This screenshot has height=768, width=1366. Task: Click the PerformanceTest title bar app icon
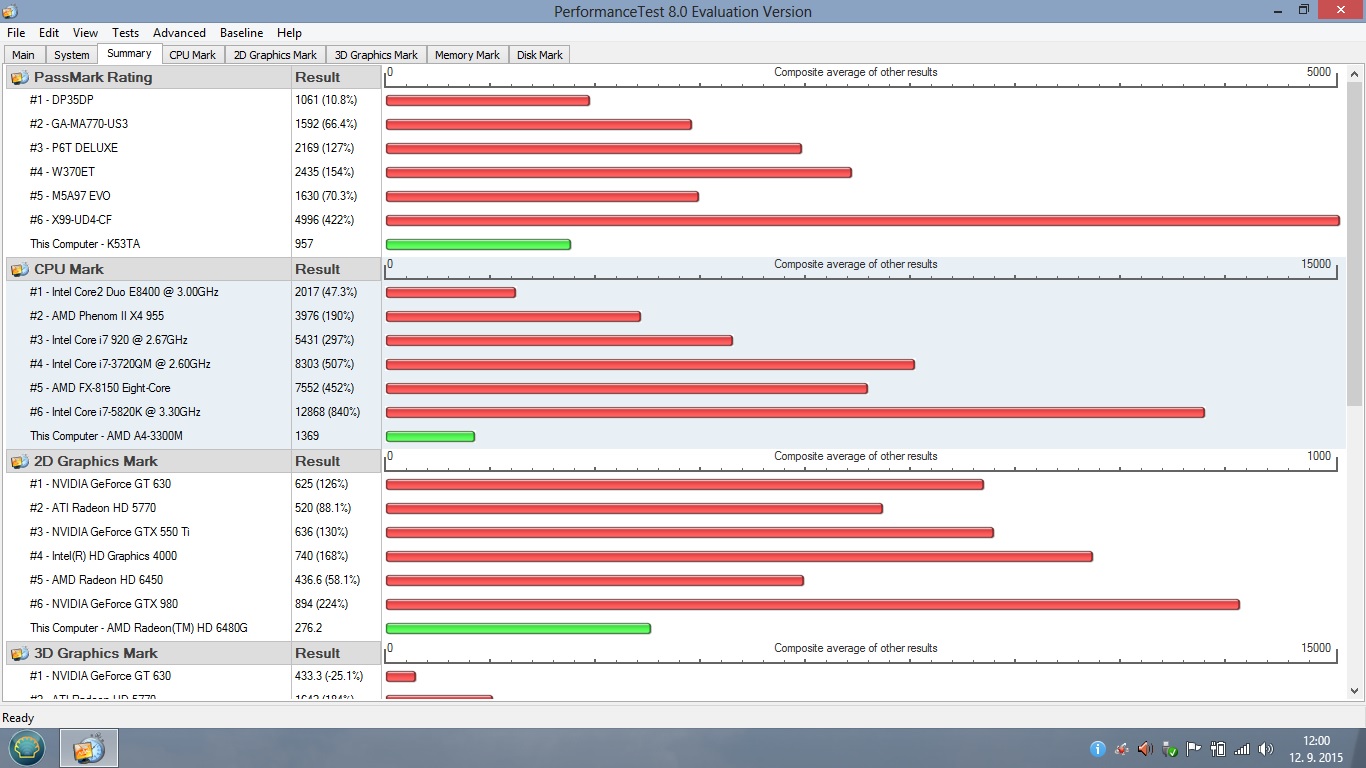pos(10,11)
